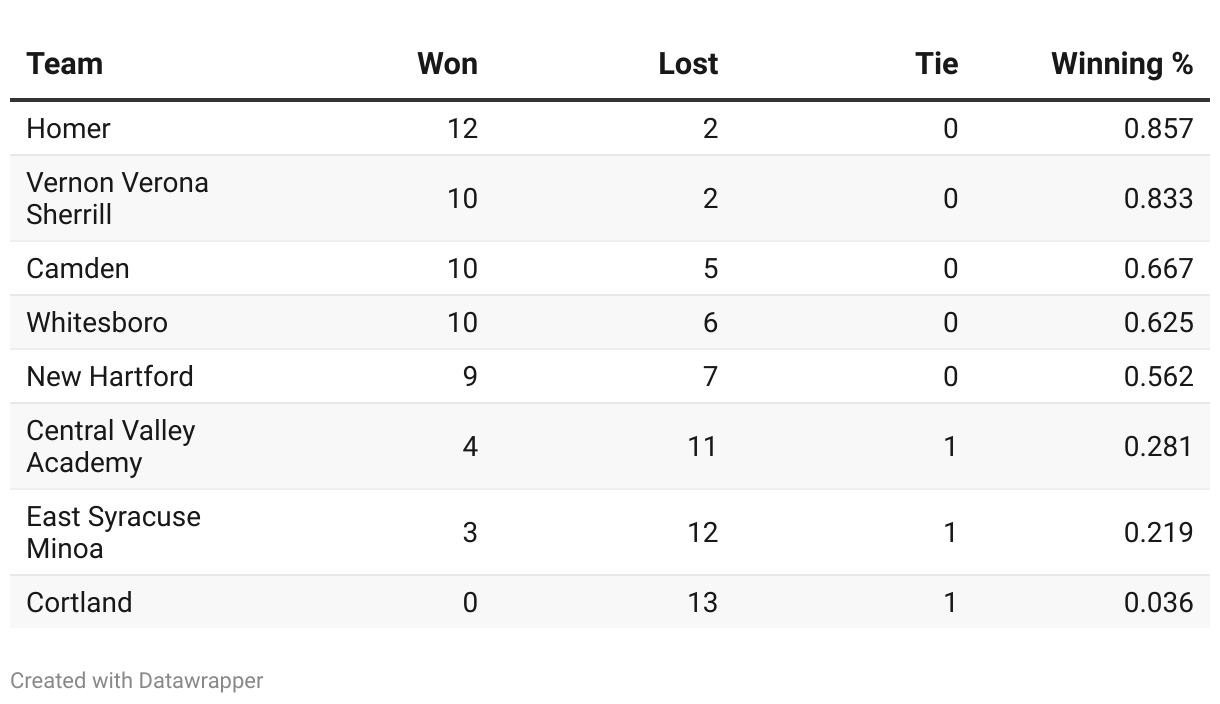This screenshot has height=704, width=1220.
Task: Select the Winning % column header
Action: click(1121, 64)
